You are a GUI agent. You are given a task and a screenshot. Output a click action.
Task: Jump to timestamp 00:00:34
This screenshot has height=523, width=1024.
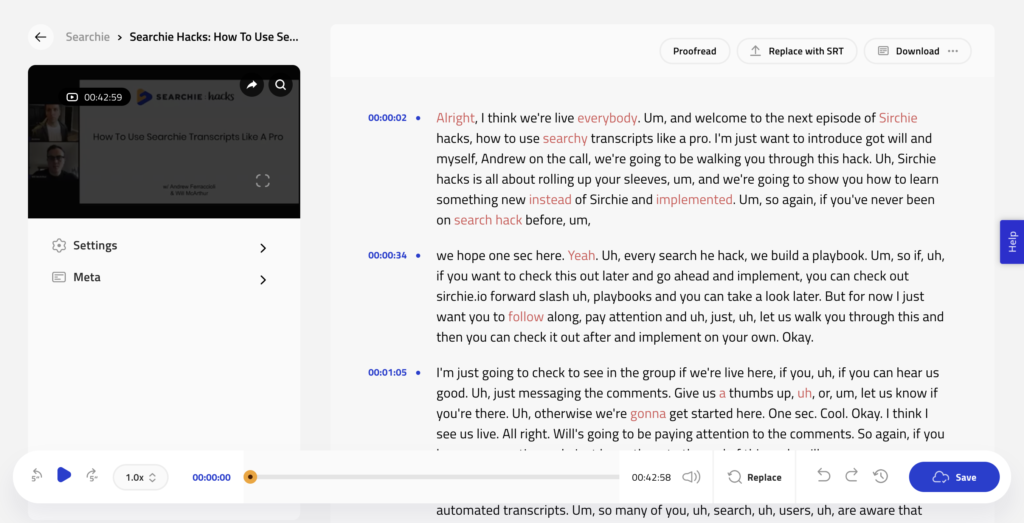pyautogui.click(x=387, y=255)
